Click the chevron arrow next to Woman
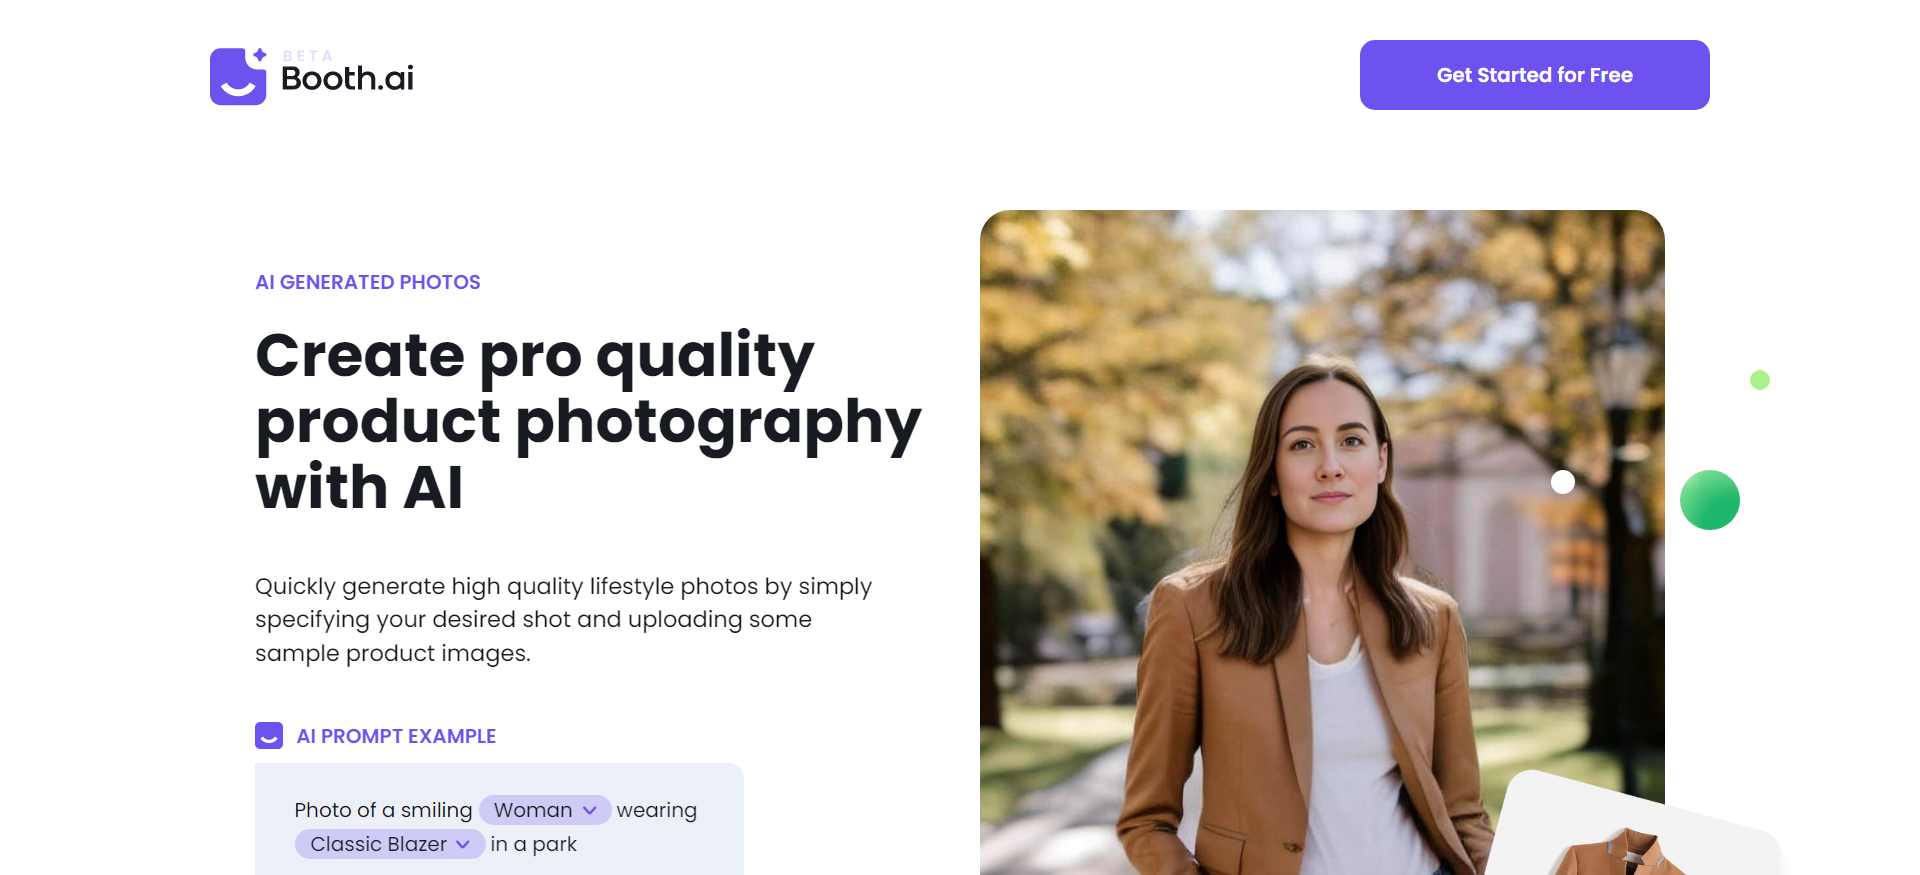 [590, 810]
